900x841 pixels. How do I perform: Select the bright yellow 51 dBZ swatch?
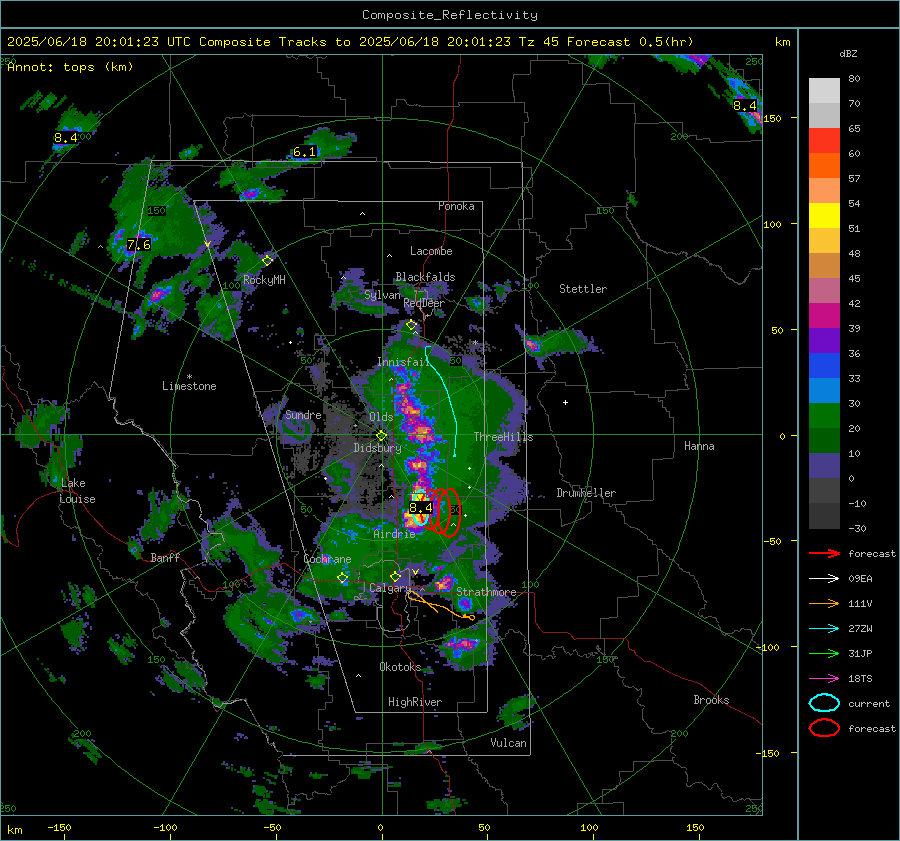[824, 216]
